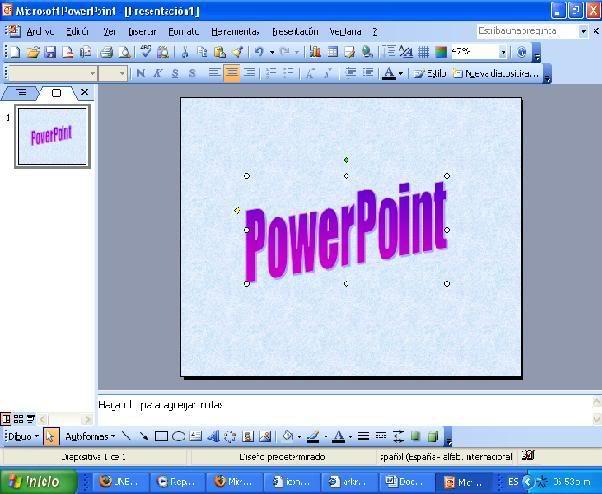Image resolution: width=602 pixels, height=494 pixels.
Task: Expand the Line Color dropdown arrow
Action: [x=326, y=436]
